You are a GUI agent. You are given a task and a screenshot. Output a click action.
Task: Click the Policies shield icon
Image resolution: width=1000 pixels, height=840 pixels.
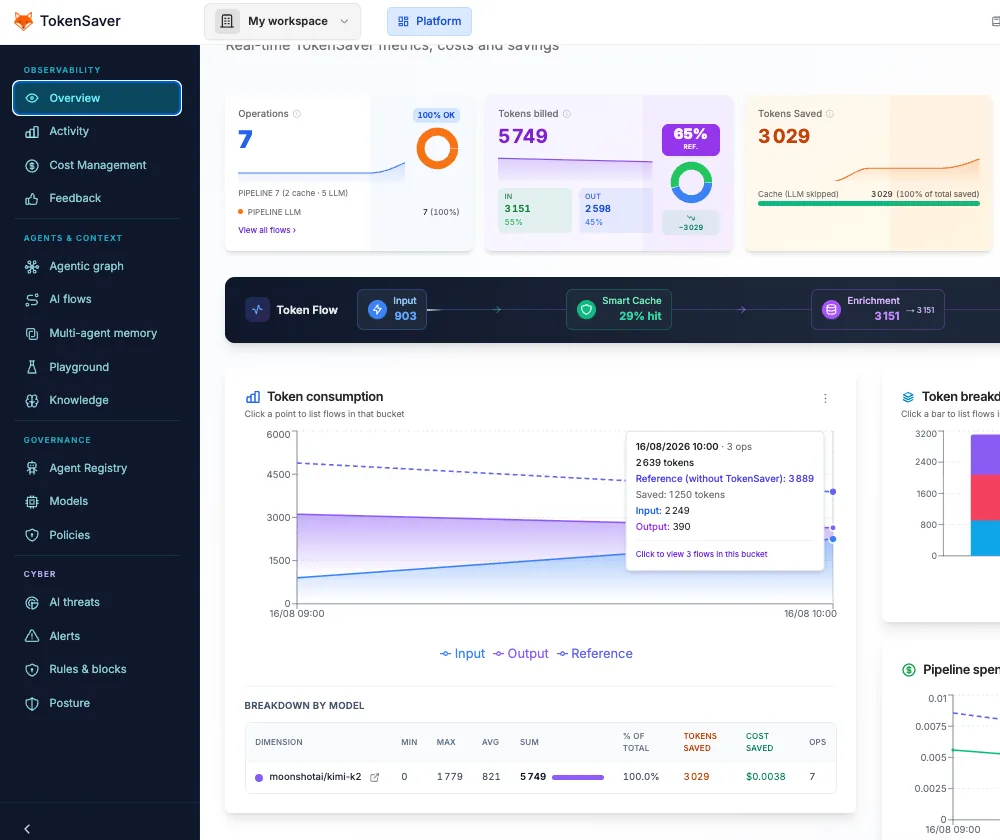pos(32,535)
